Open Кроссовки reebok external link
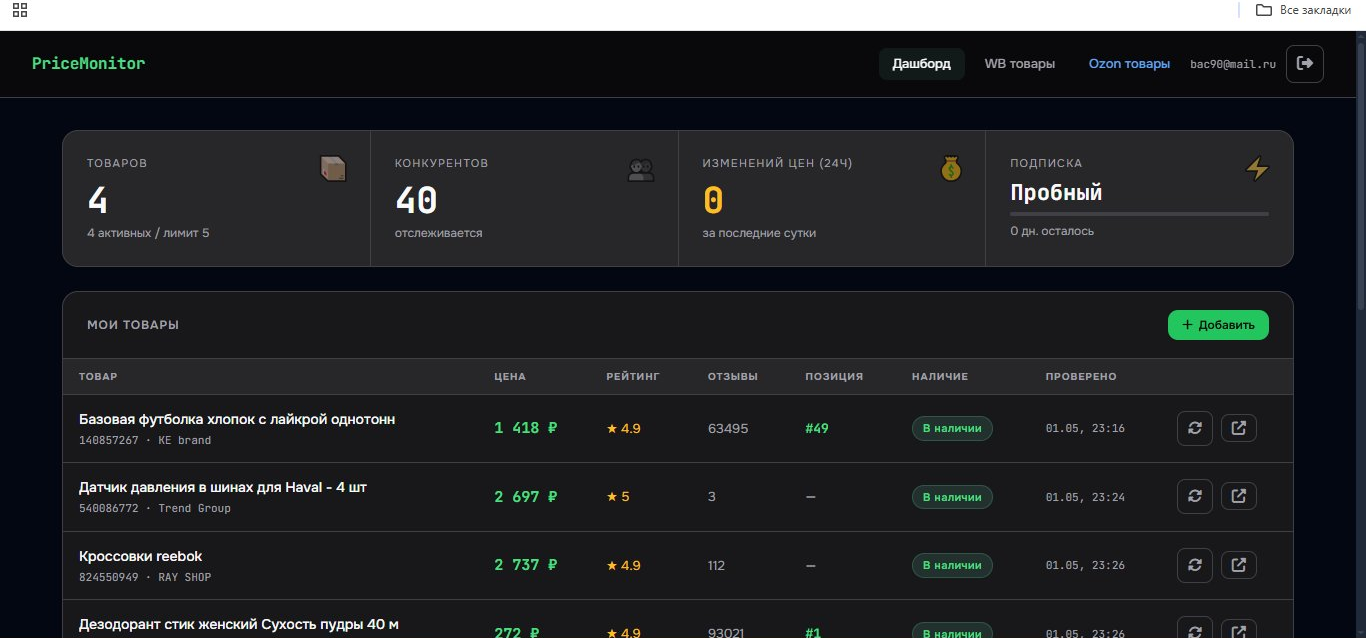The width and height of the screenshot is (1366, 638). 1239,565
